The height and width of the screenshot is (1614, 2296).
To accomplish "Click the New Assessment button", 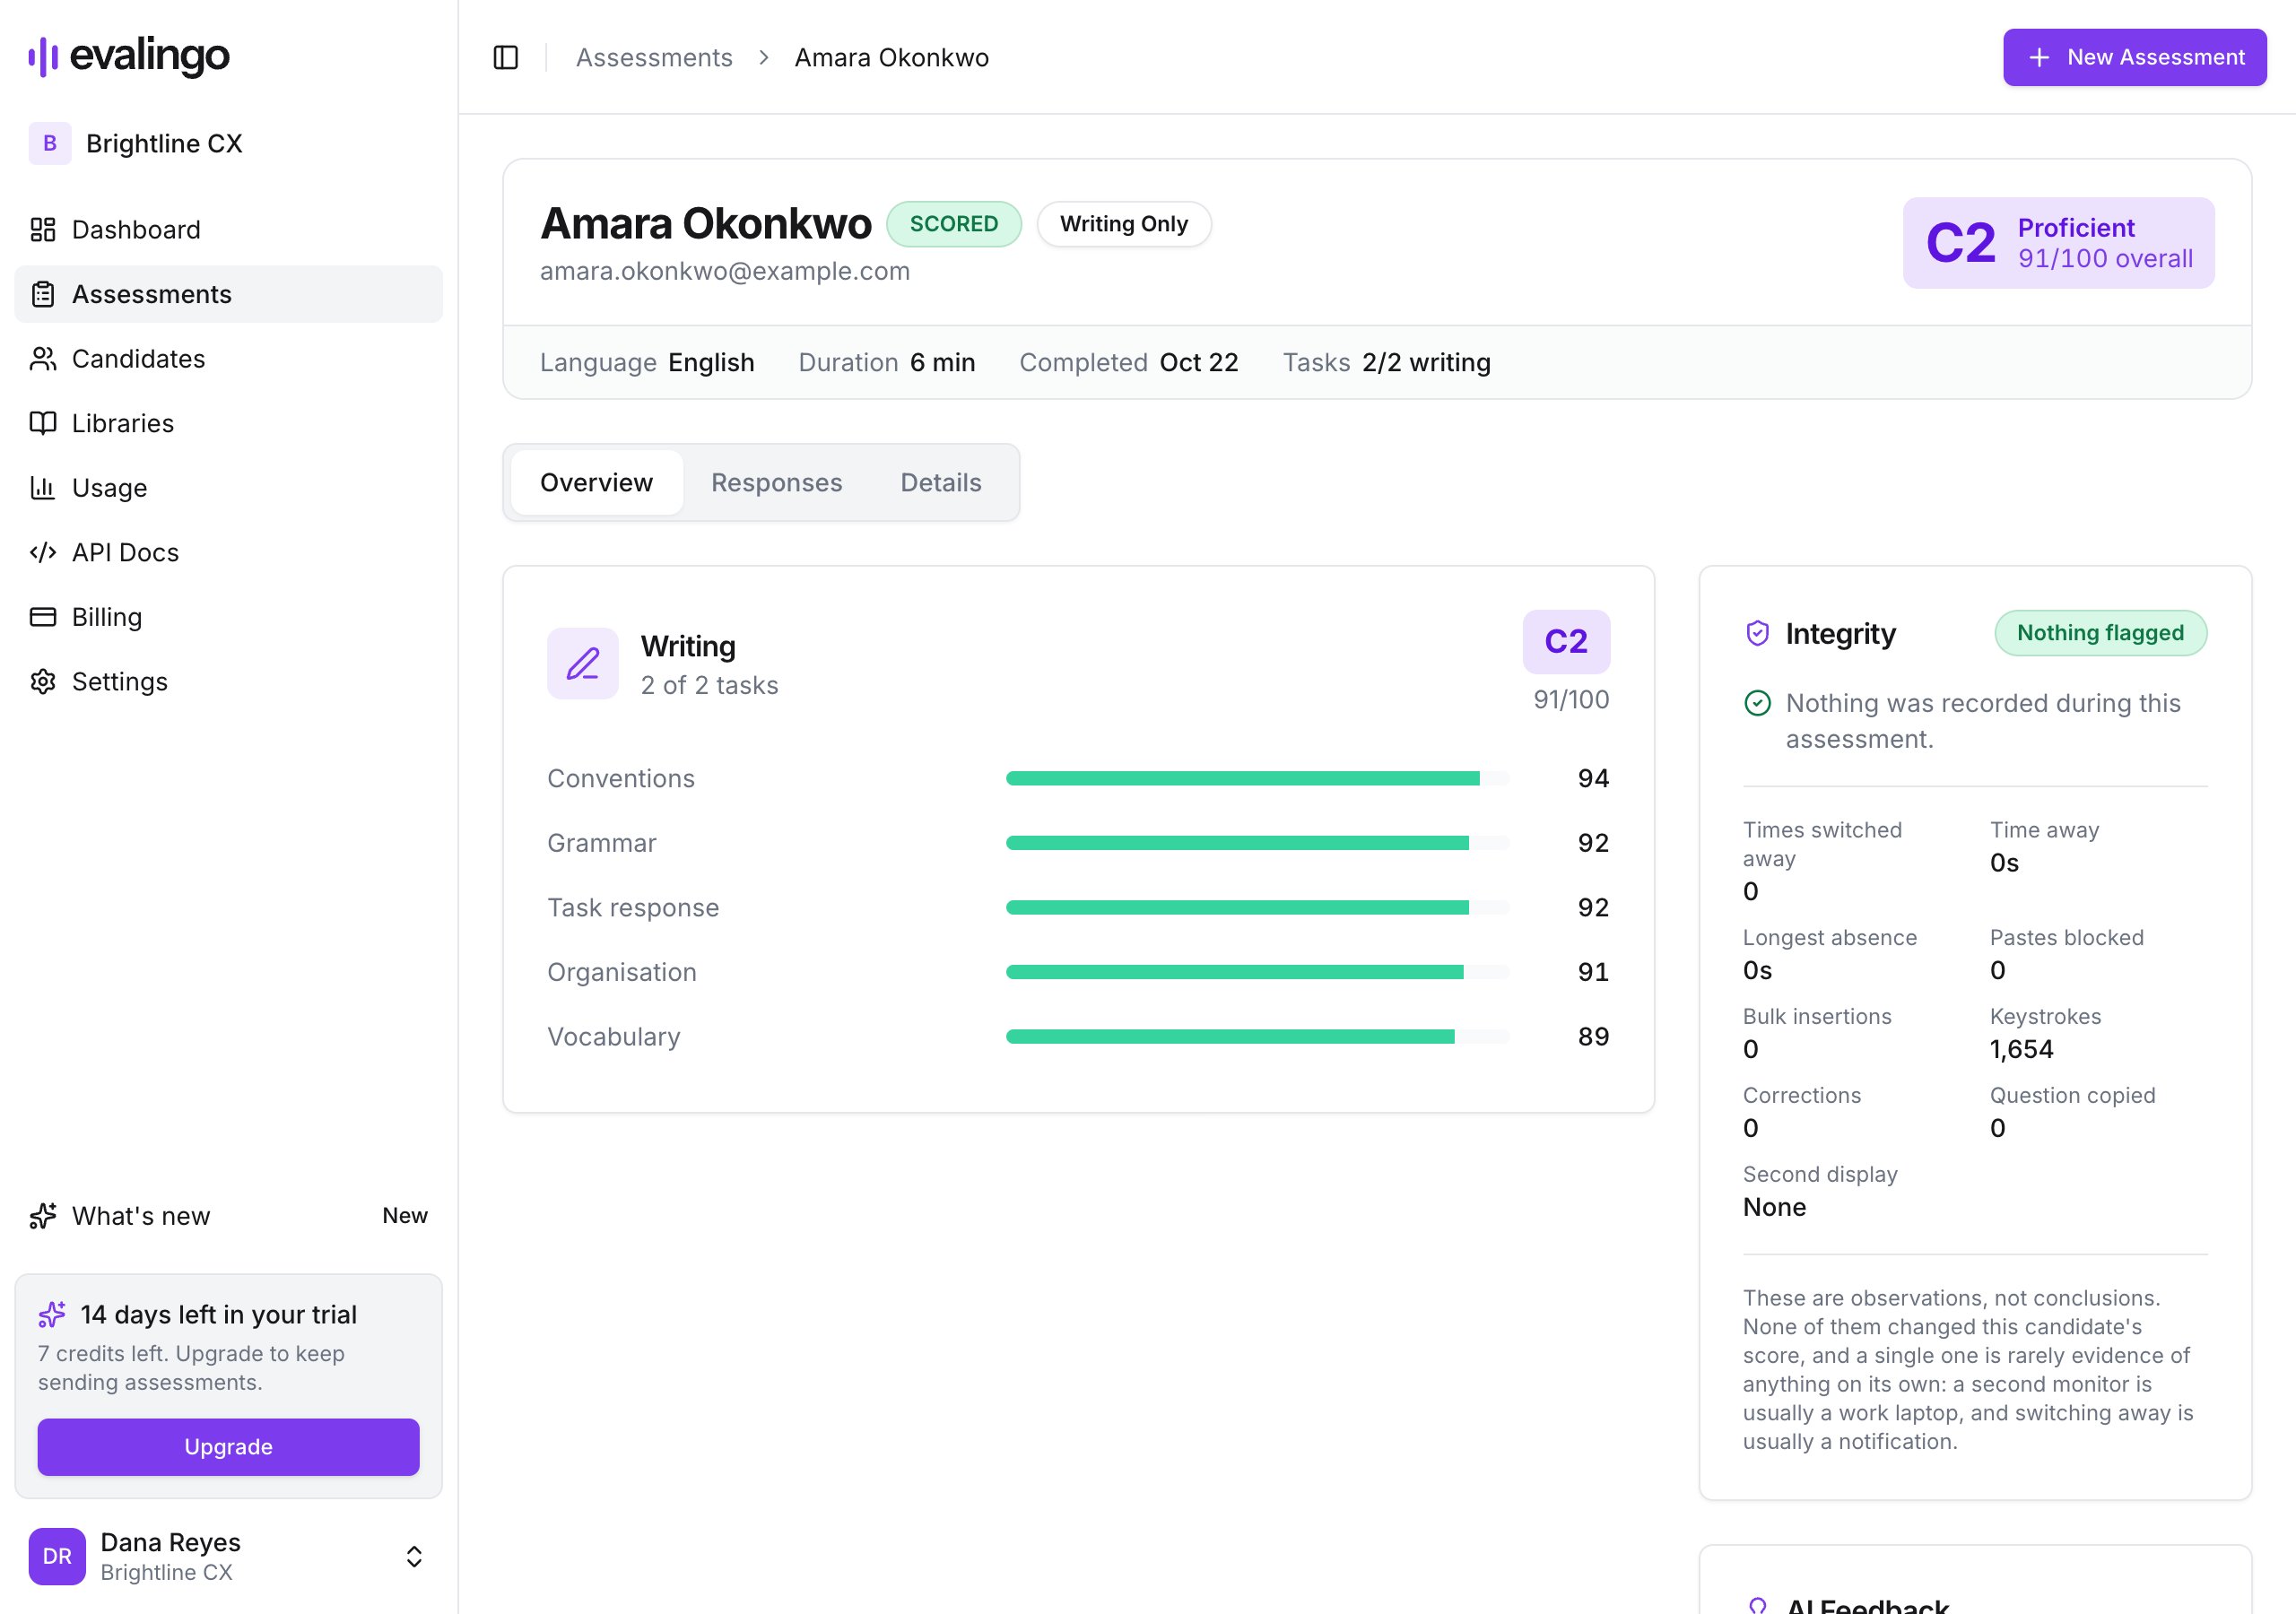I will [x=2134, y=57].
